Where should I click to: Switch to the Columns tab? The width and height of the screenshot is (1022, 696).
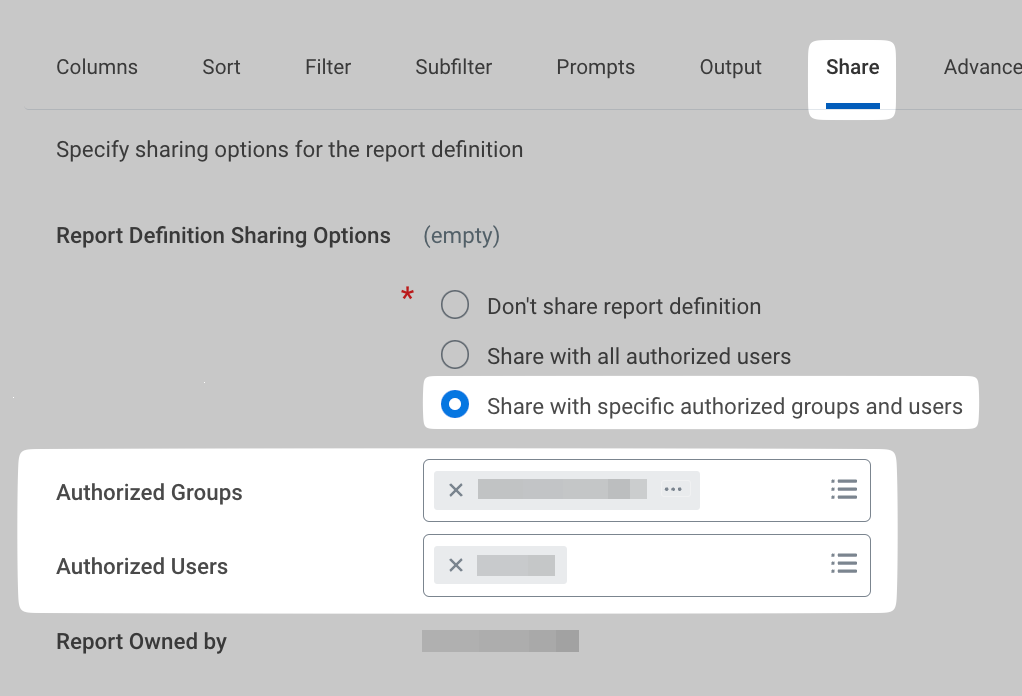[97, 67]
